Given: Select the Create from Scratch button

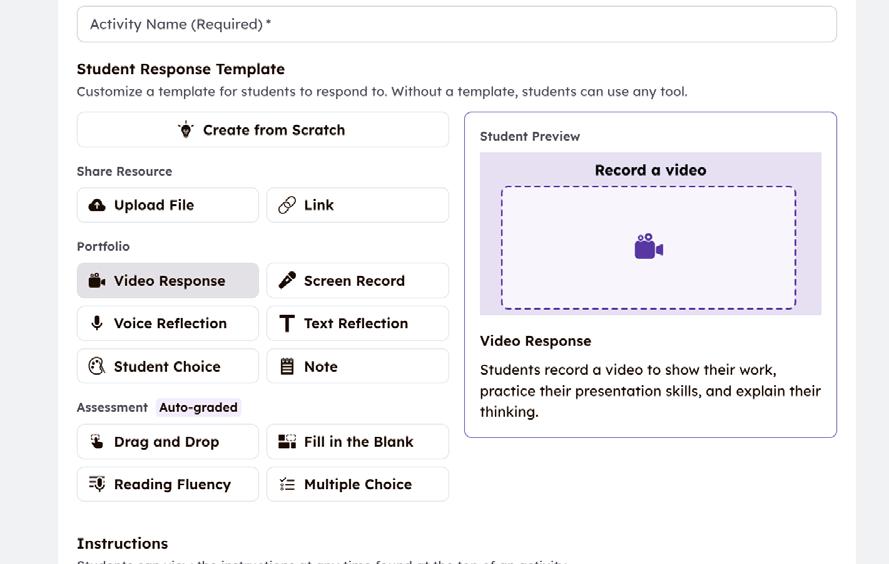Looking at the screenshot, I should point(263,130).
